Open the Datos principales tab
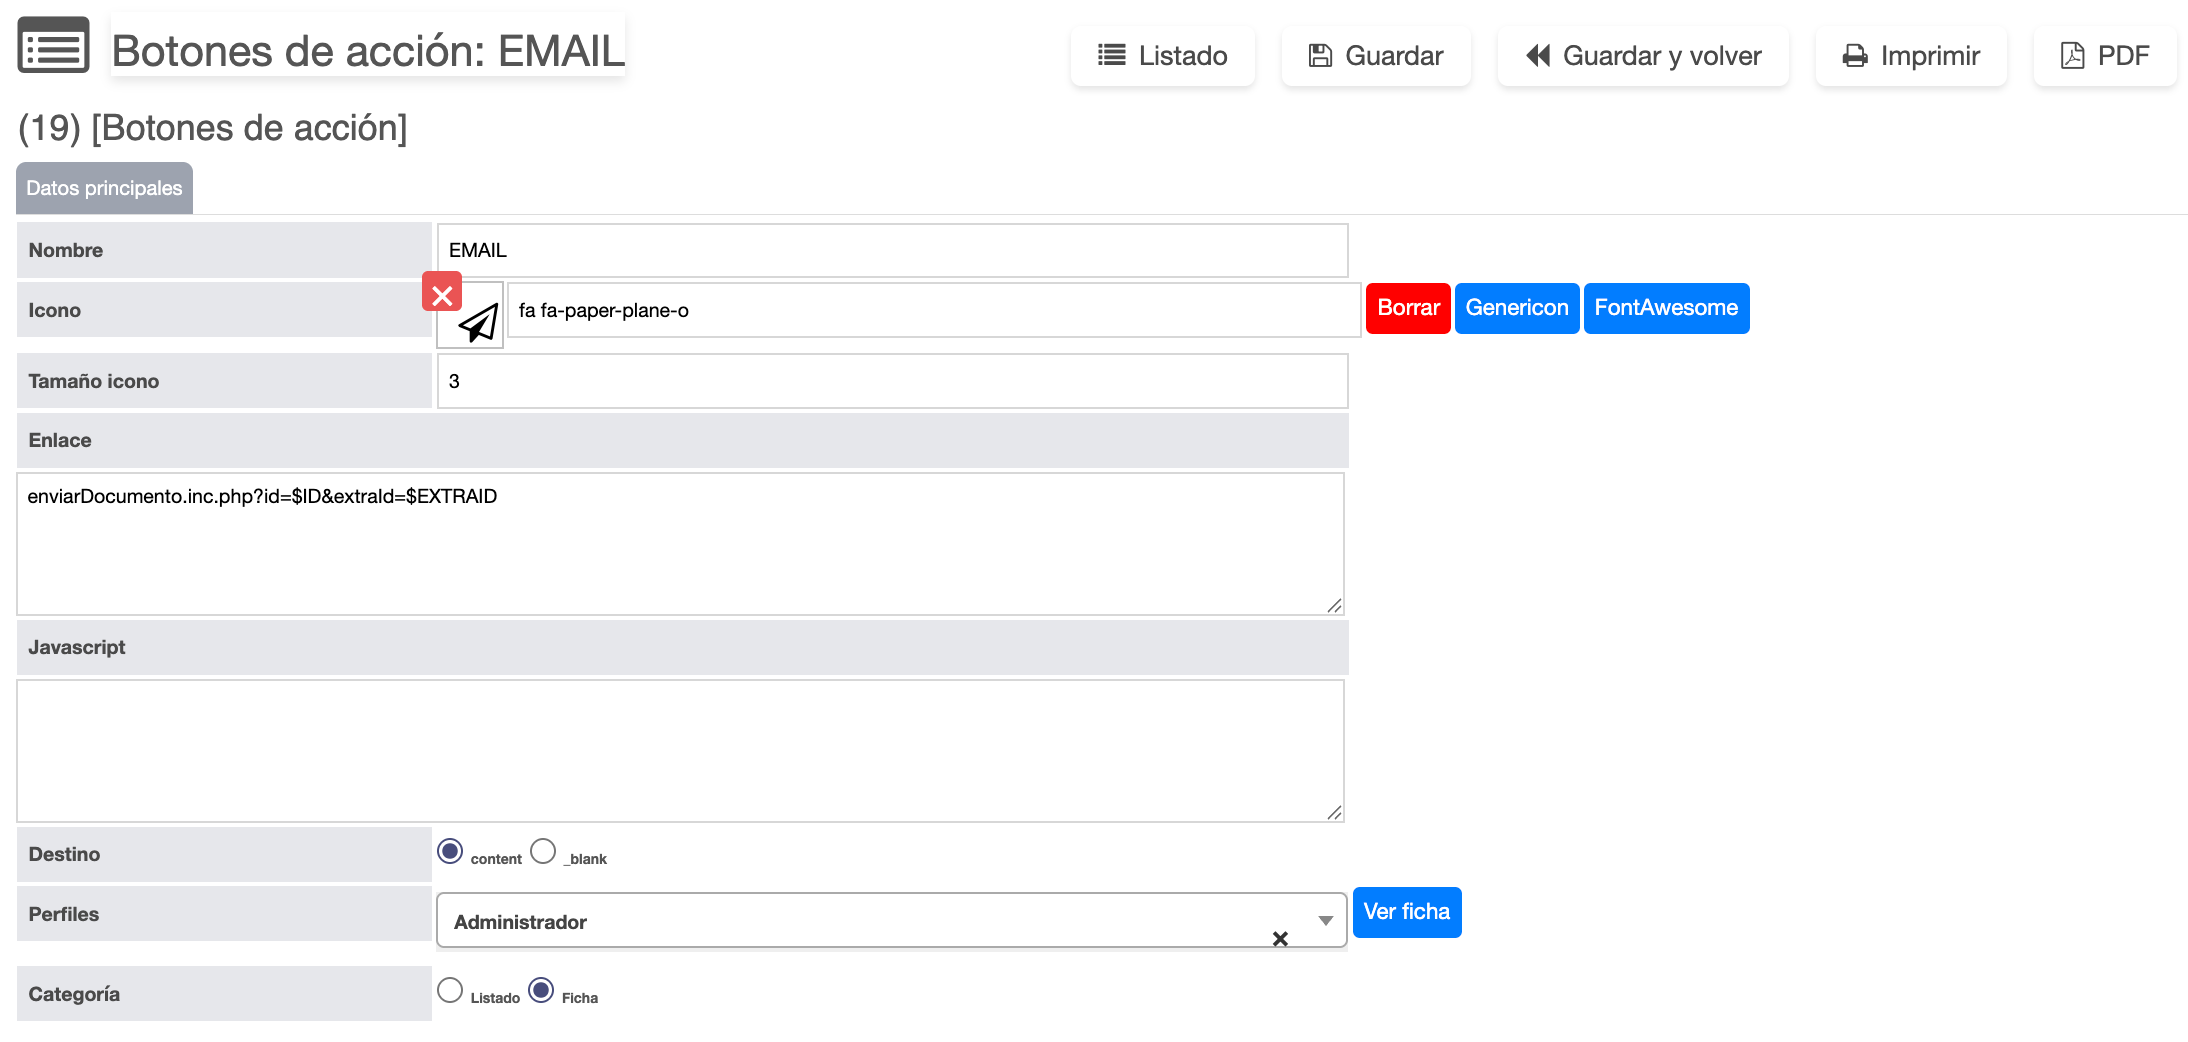This screenshot has width=2188, height=1042. (104, 188)
